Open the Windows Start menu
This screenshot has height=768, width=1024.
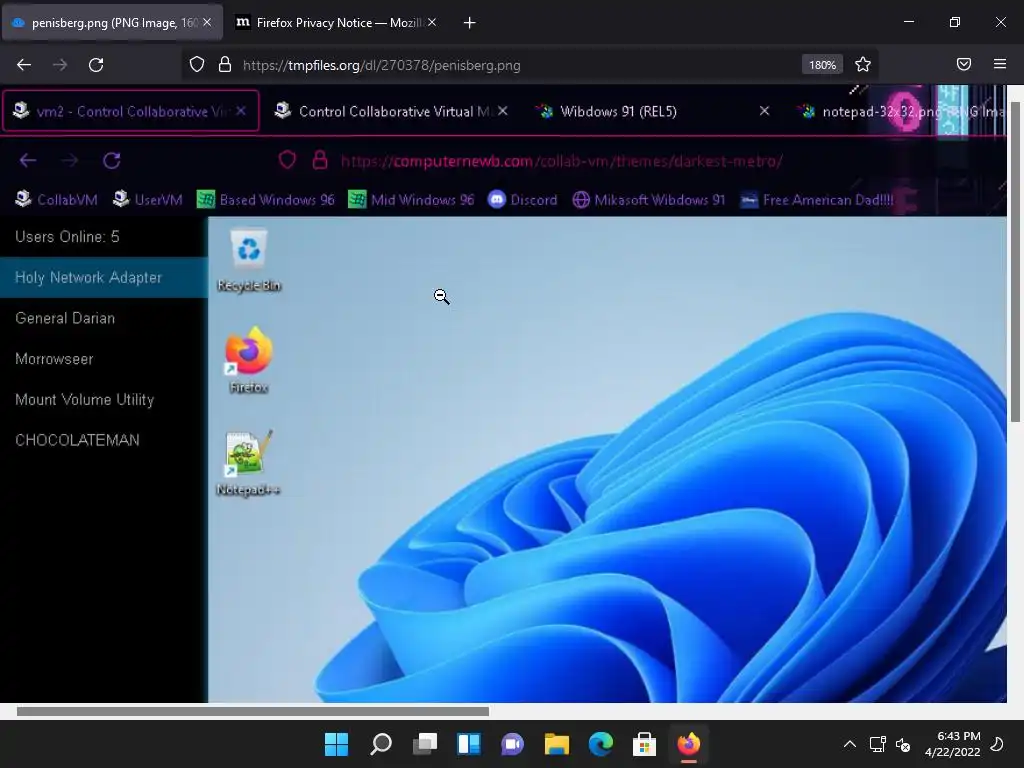pos(336,744)
